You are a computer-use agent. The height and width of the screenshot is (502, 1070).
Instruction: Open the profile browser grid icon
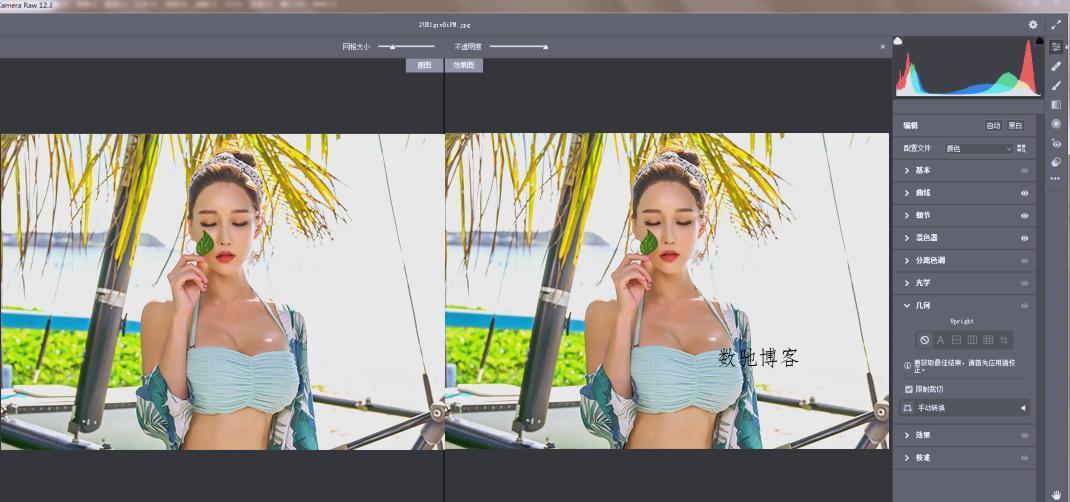coord(1022,148)
